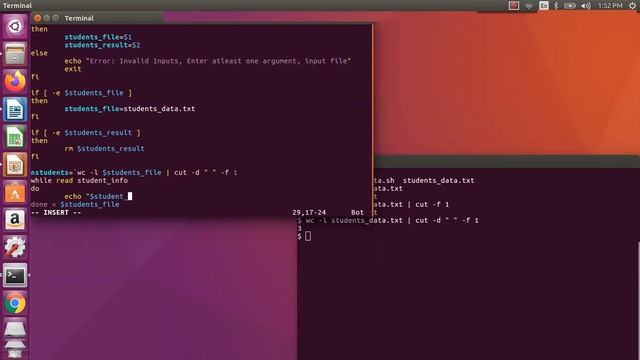Viewport: 640px width, 360px height.
Task: Open the system session gear menu
Action: point(632,5)
